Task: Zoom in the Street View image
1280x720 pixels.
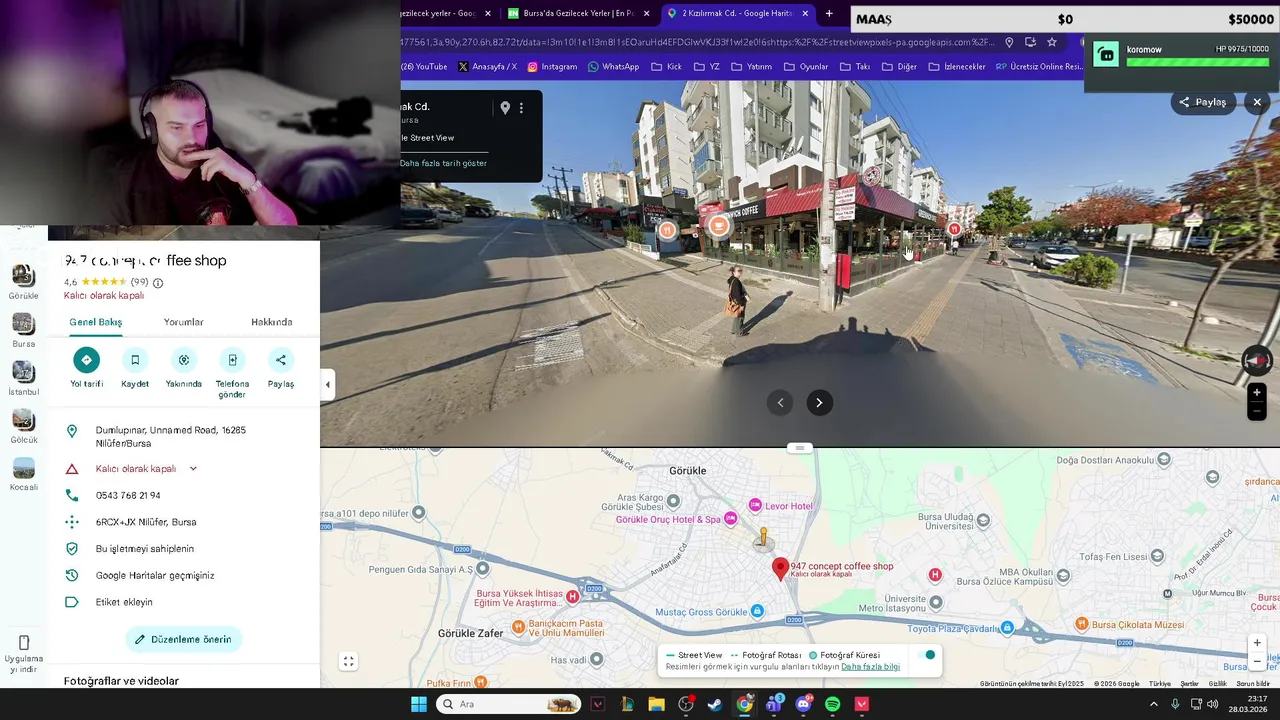Action: pos(1257,392)
